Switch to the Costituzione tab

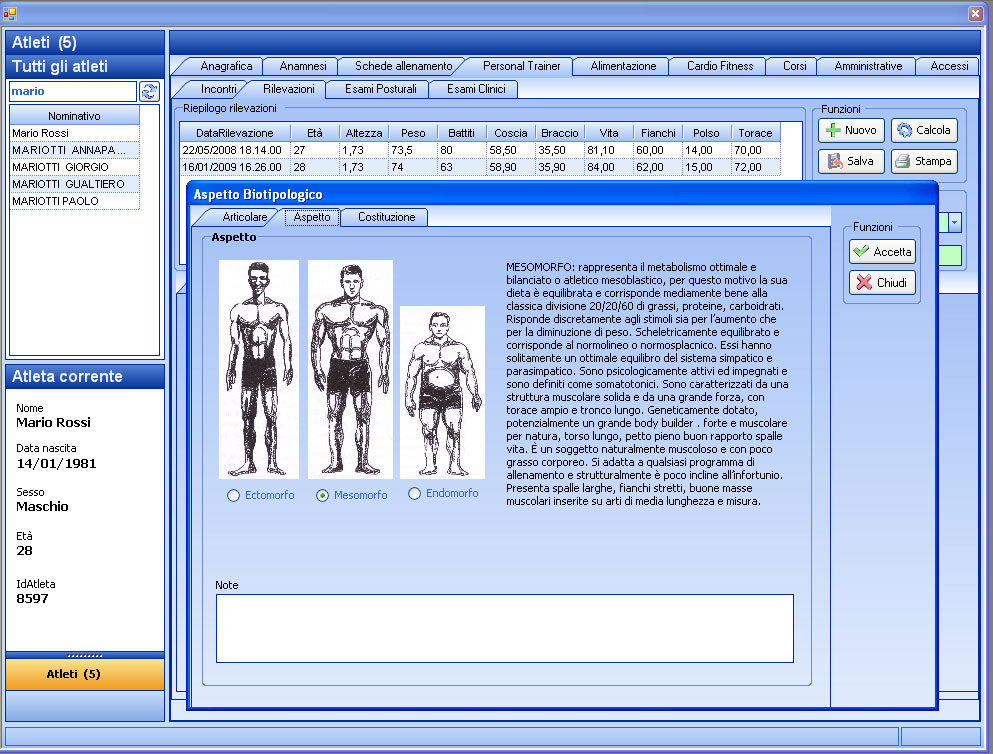pos(386,217)
